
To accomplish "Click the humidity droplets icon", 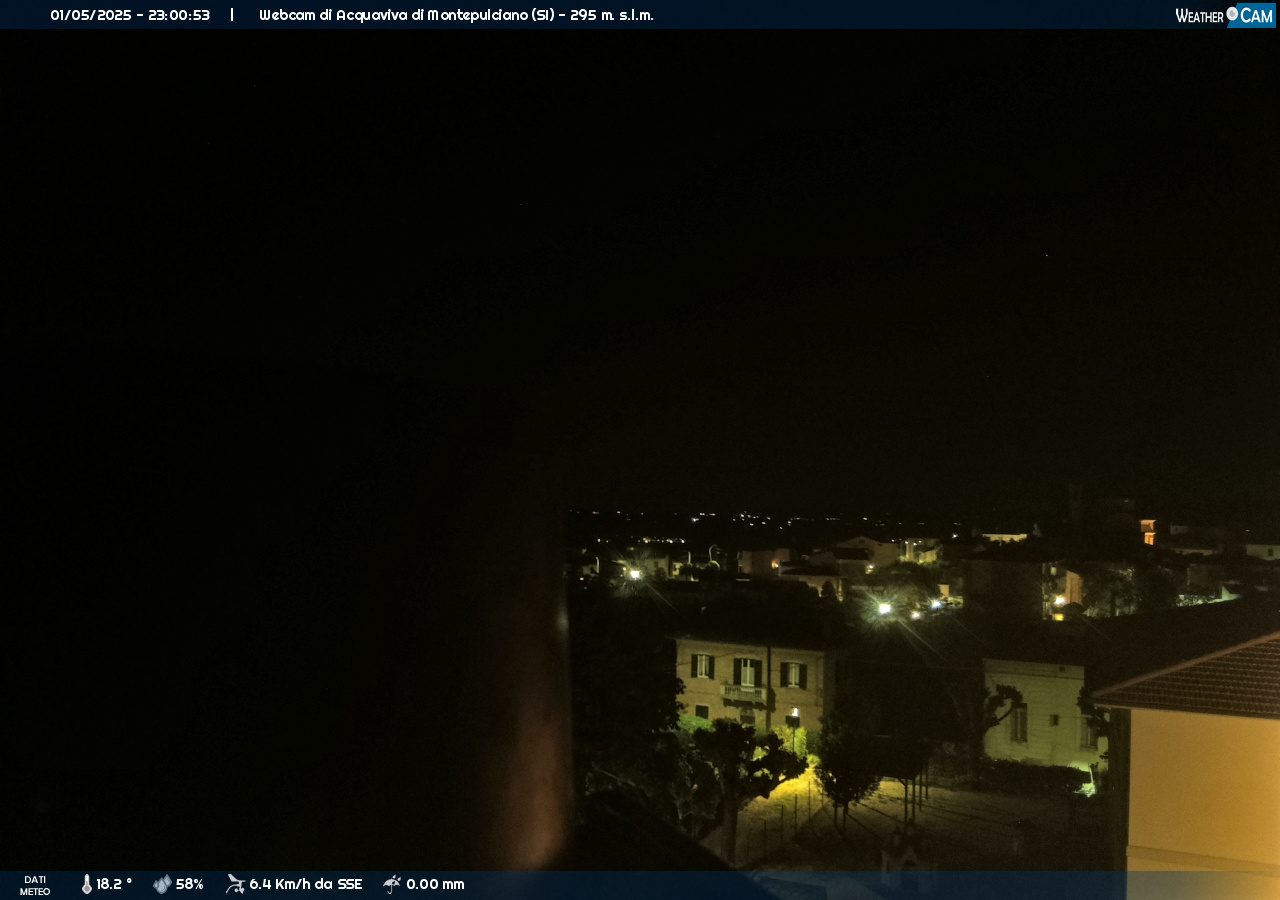I will [162, 884].
